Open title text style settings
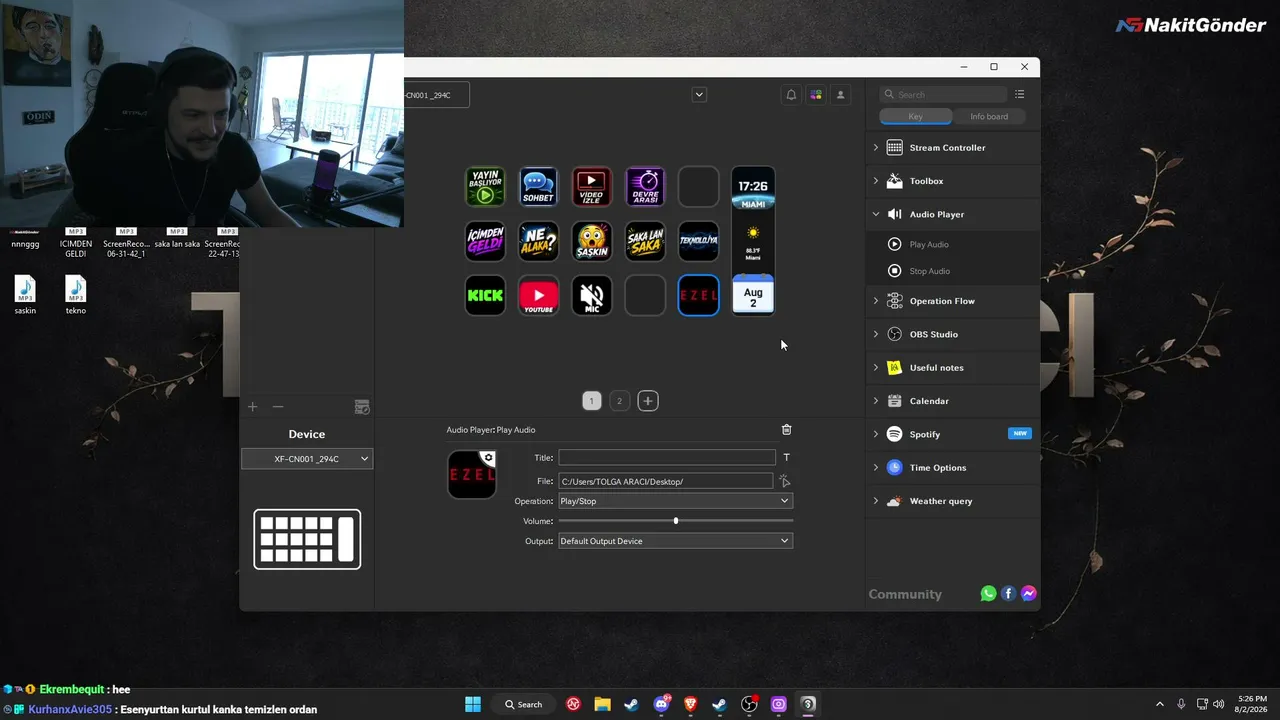 (786, 457)
